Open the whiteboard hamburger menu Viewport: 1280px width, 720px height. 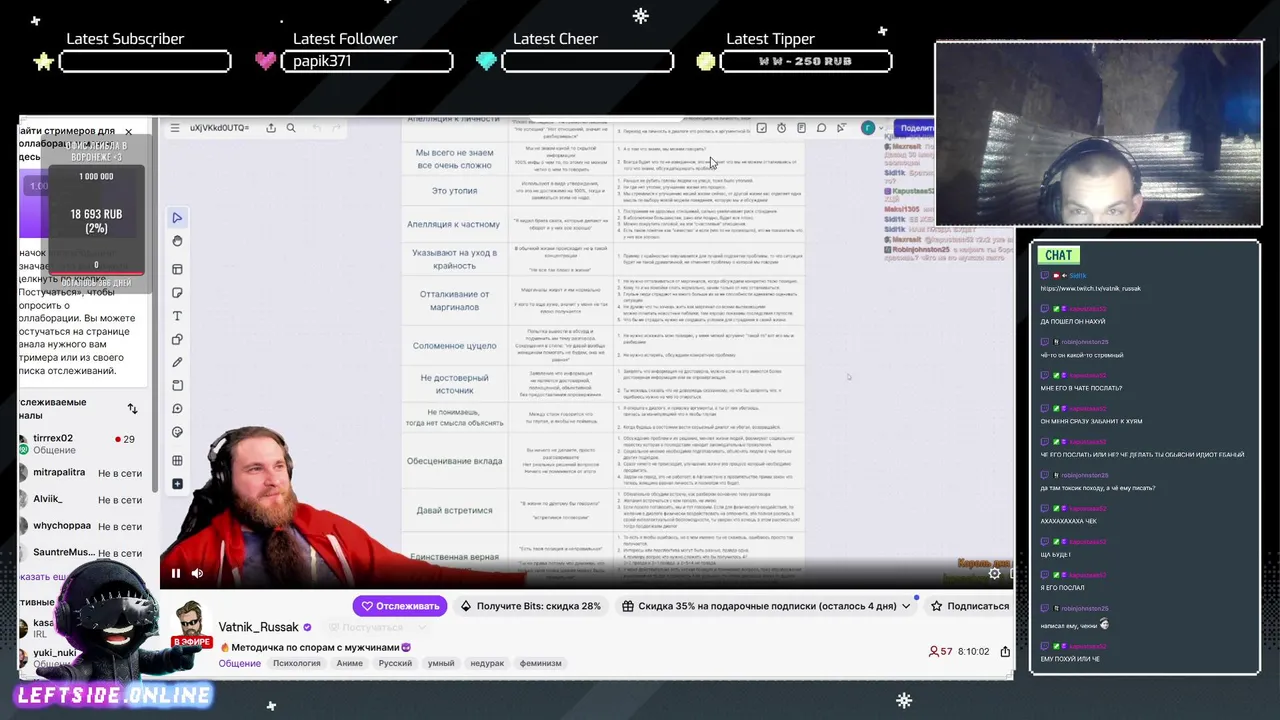(x=175, y=128)
